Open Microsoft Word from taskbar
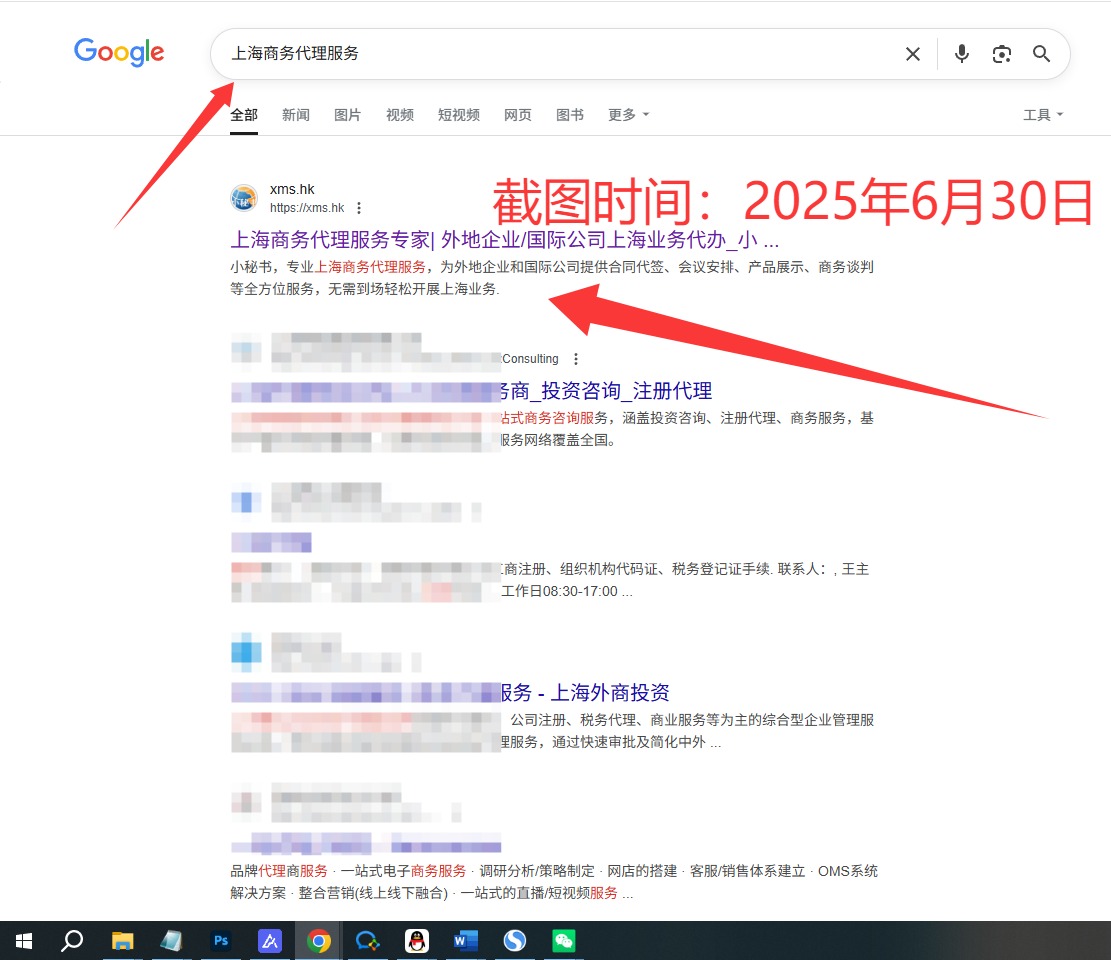1111x960 pixels. pyautogui.click(x=466, y=941)
